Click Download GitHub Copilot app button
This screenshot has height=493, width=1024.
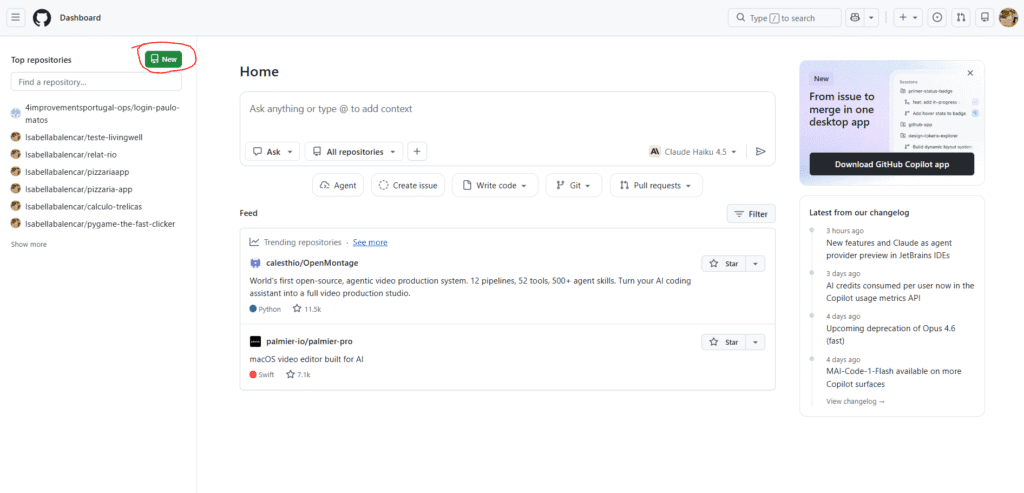(x=891, y=165)
